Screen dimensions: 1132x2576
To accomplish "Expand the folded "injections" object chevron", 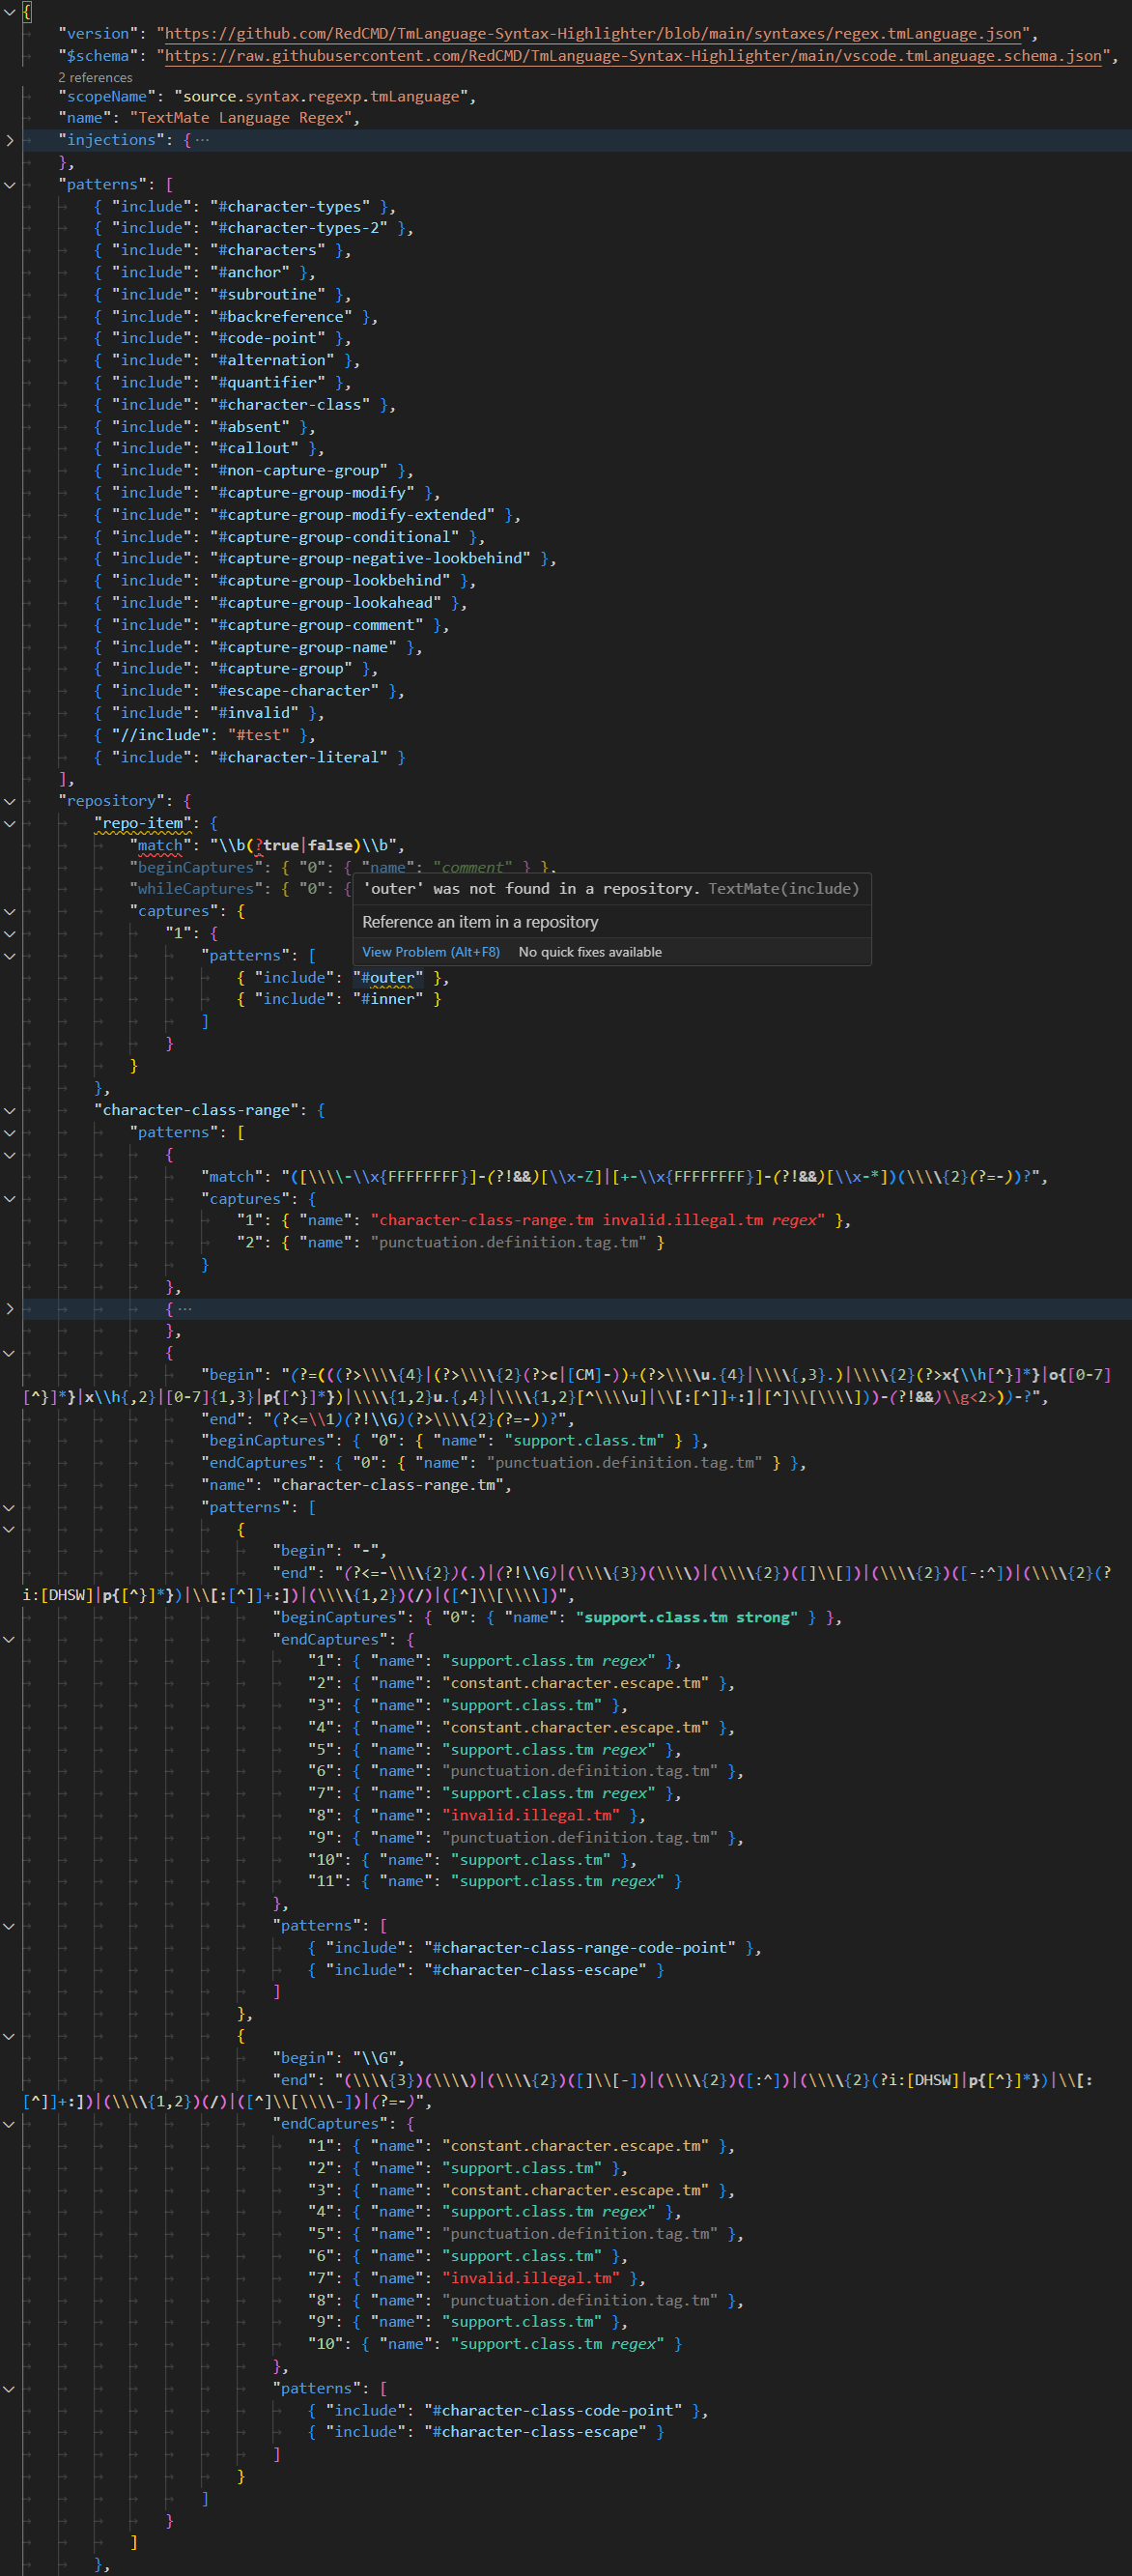I will click(x=10, y=140).
